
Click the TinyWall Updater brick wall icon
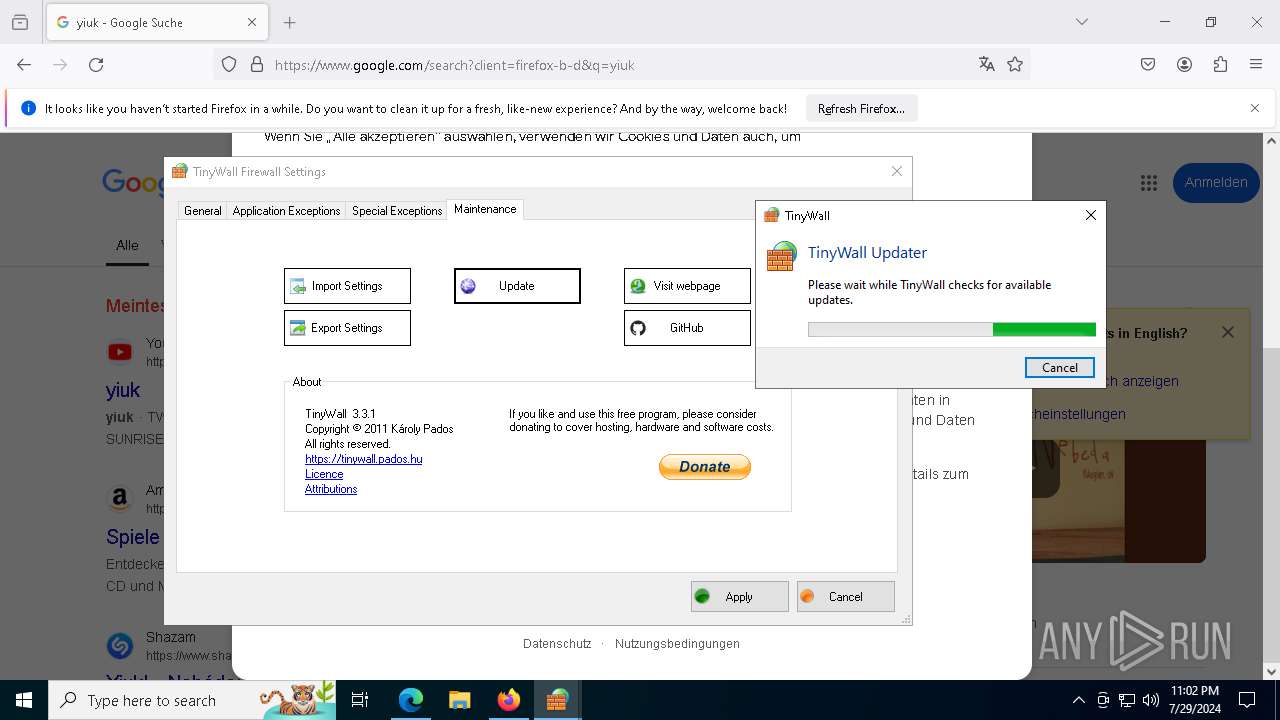[x=782, y=257]
